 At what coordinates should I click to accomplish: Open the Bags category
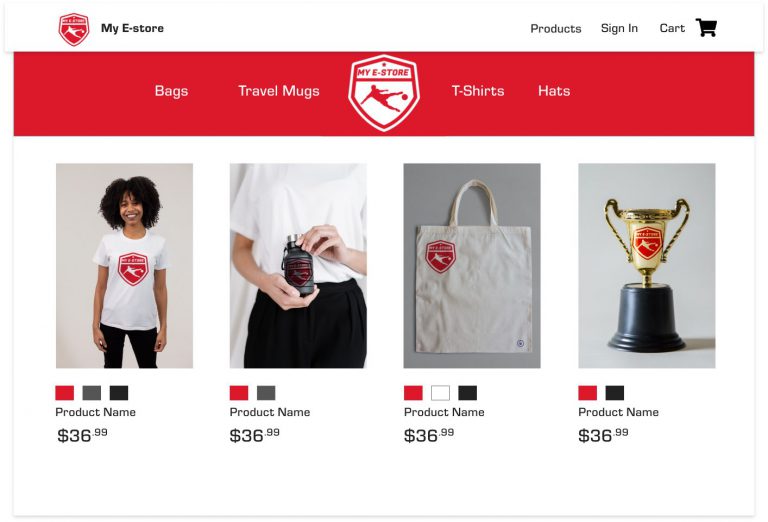click(171, 91)
